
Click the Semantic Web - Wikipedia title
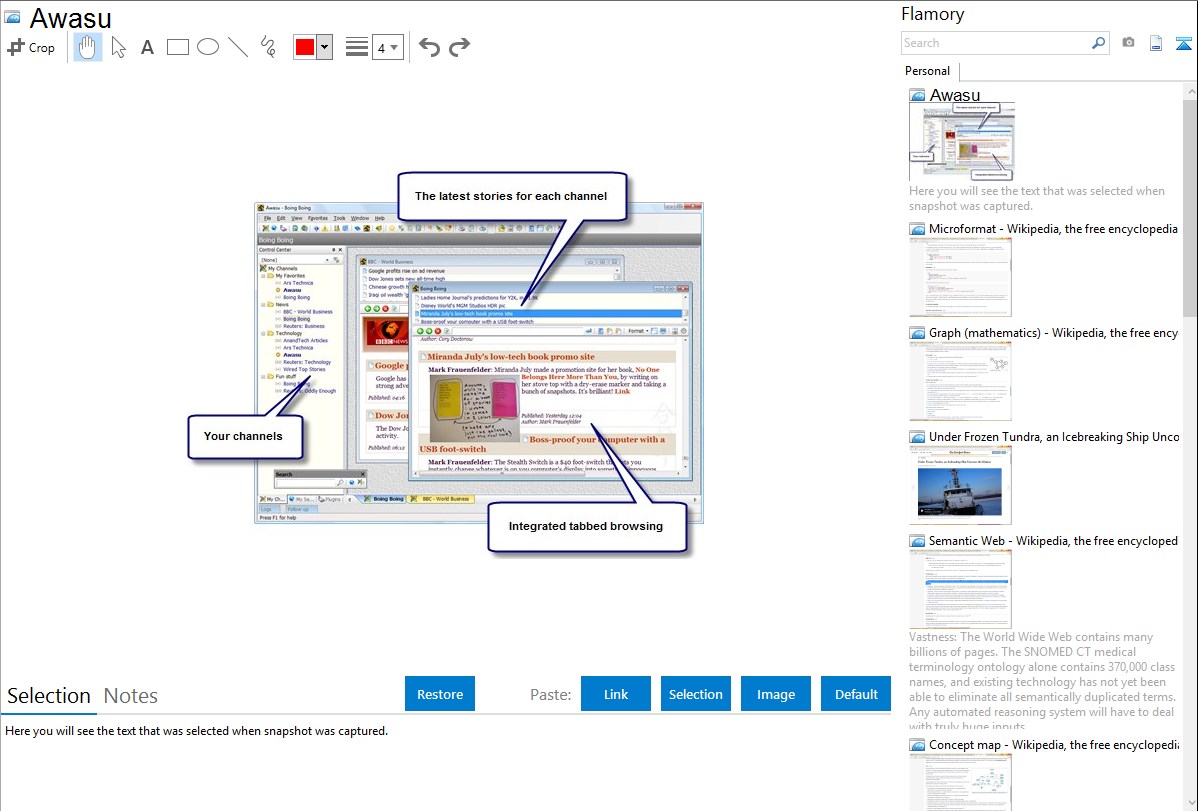point(1053,540)
